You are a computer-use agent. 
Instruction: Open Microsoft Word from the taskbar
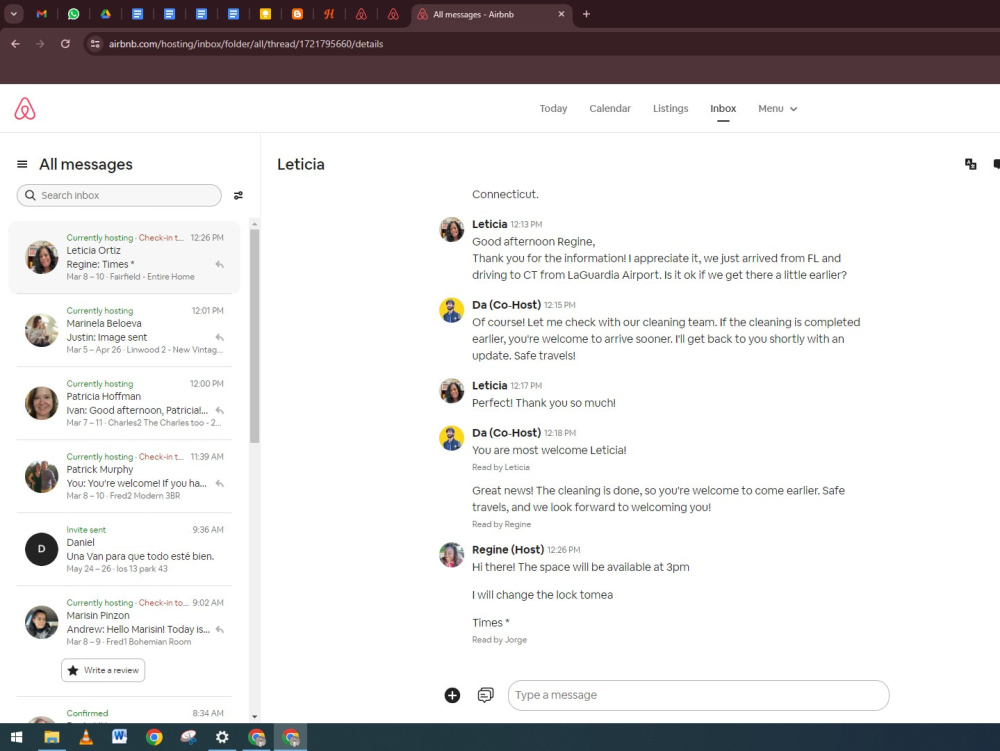coord(119,738)
